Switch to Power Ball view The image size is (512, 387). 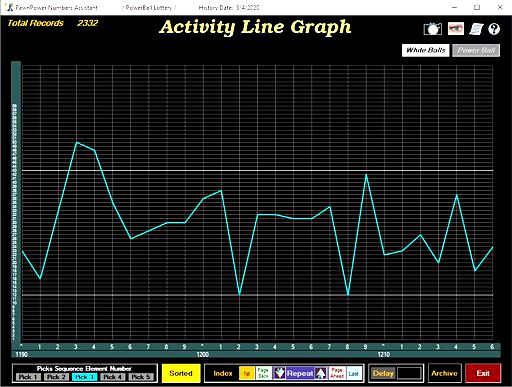476,50
